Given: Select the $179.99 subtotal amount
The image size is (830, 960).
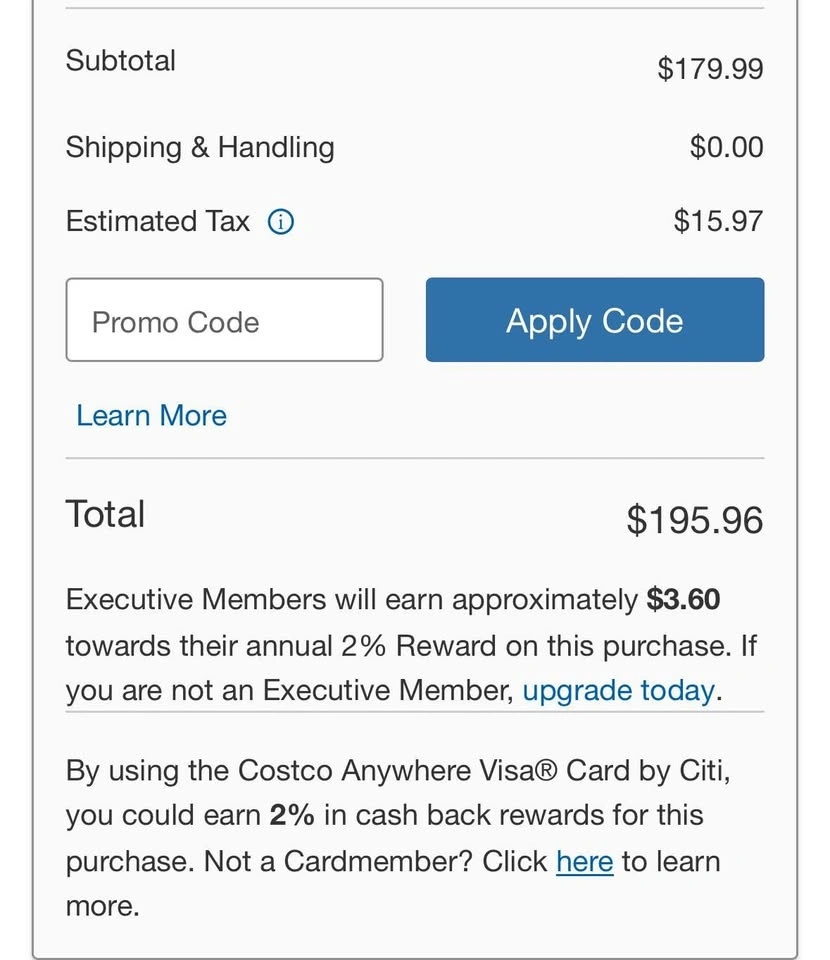Looking at the screenshot, I should point(710,68).
